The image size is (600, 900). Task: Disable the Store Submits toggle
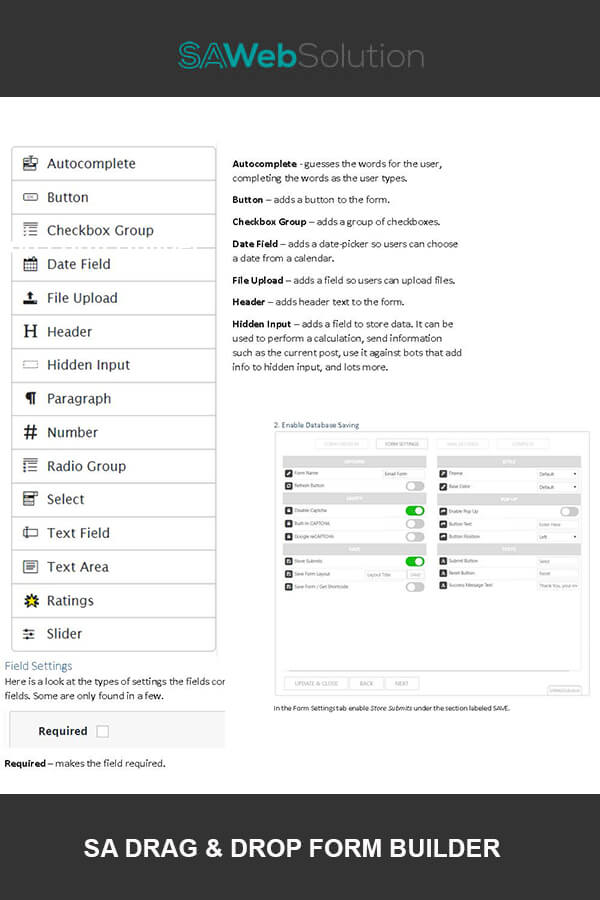tap(414, 561)
